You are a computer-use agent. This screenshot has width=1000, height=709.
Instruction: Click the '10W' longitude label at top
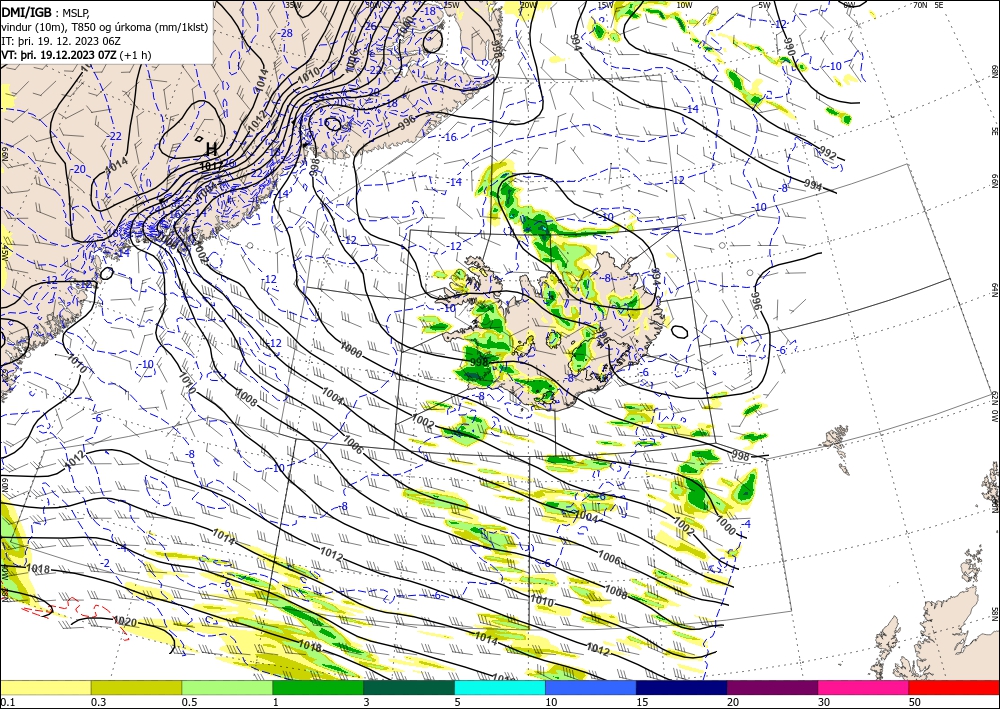click(684, 5)
